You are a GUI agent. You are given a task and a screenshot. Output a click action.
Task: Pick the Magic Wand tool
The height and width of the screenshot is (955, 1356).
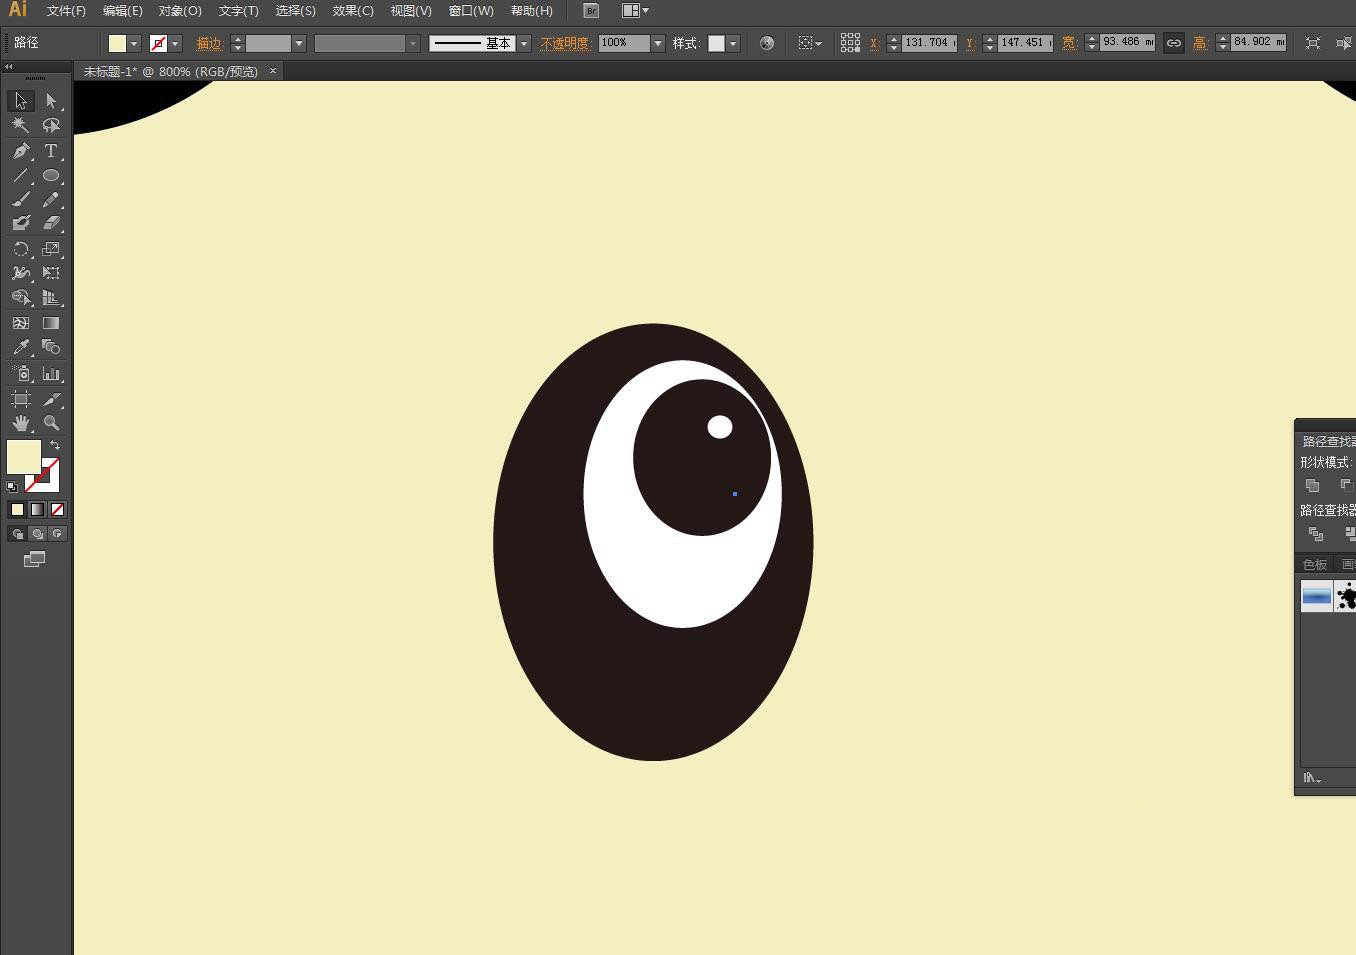coord(21,125)
